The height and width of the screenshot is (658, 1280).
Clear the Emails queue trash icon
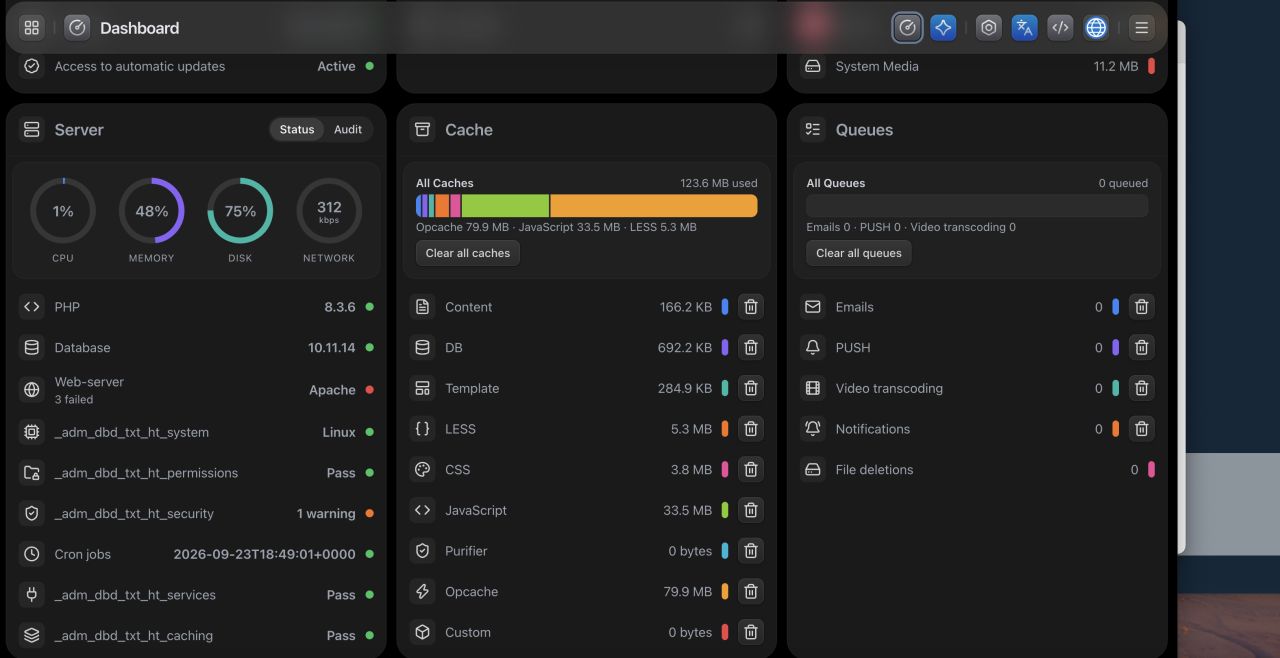tap(1141, 307)
